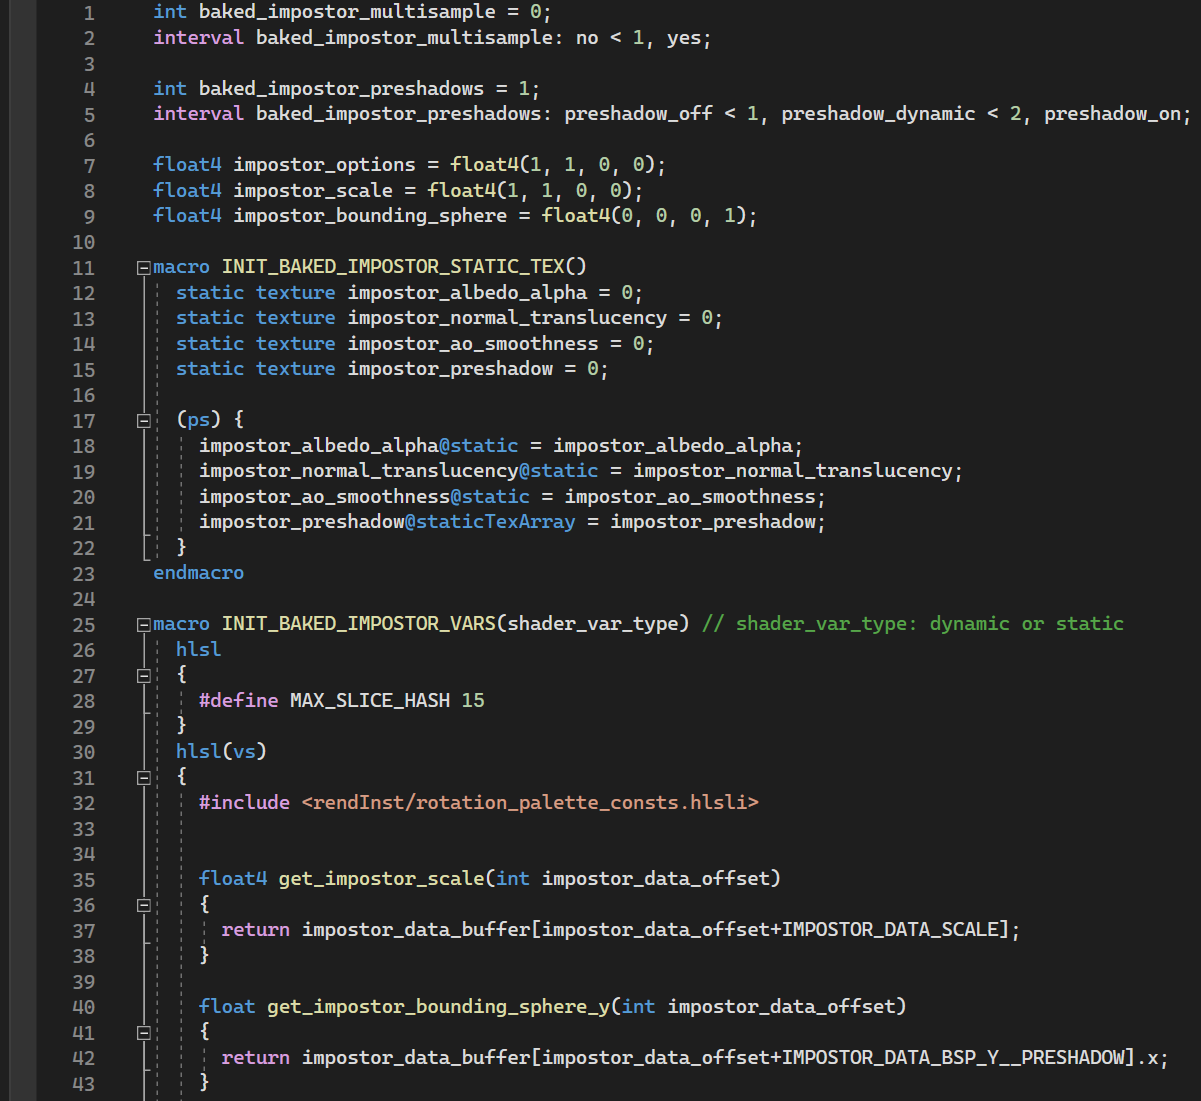1201x1101 pixels.
Task: Click line number 16 in gutter
Action: (x=83, y=395)
